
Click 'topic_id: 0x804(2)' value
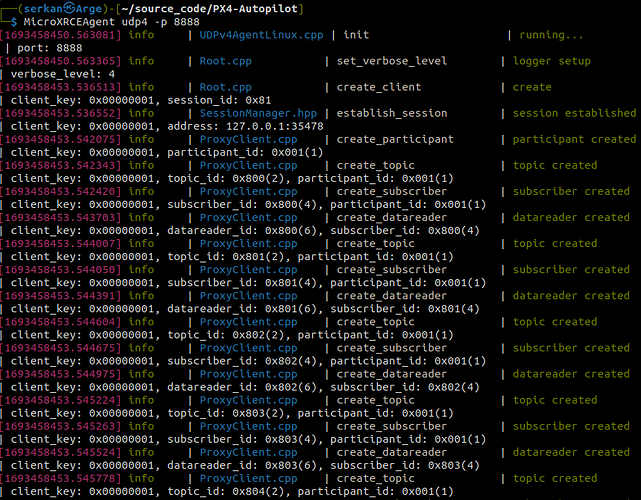[226, 491]
